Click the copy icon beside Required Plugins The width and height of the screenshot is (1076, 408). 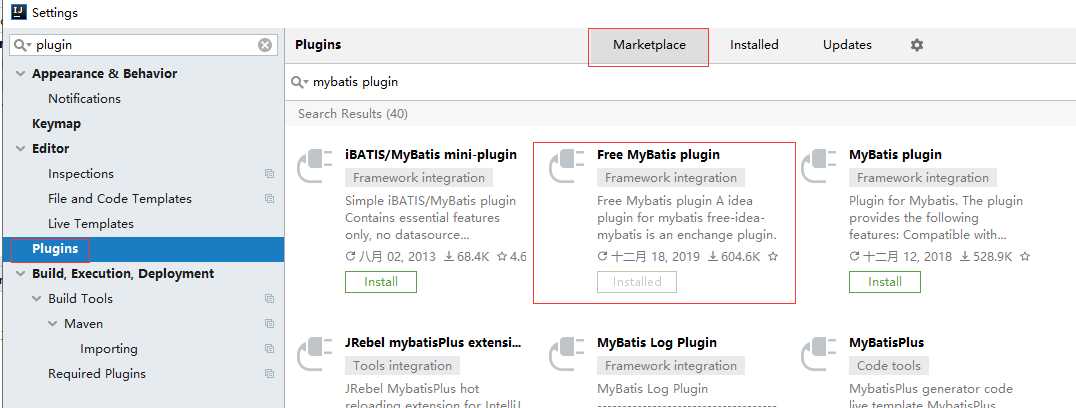click(x=269, y=374)
